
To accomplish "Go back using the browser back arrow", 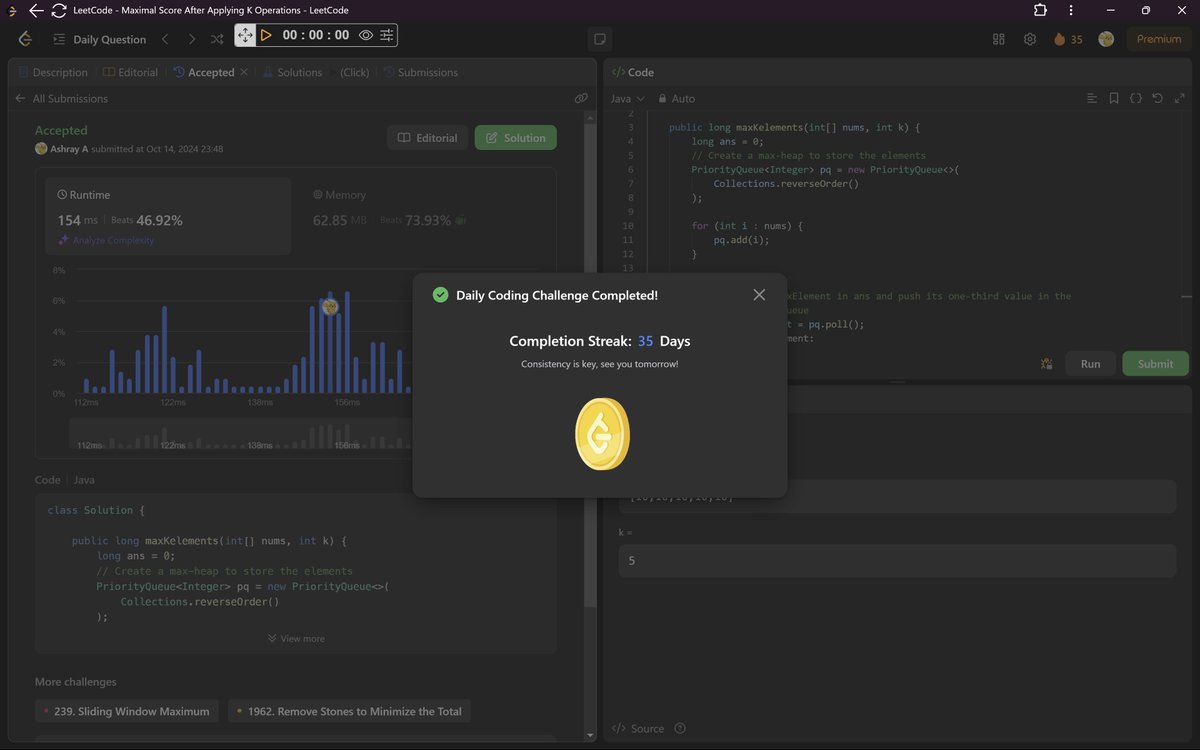I will 36,11.
